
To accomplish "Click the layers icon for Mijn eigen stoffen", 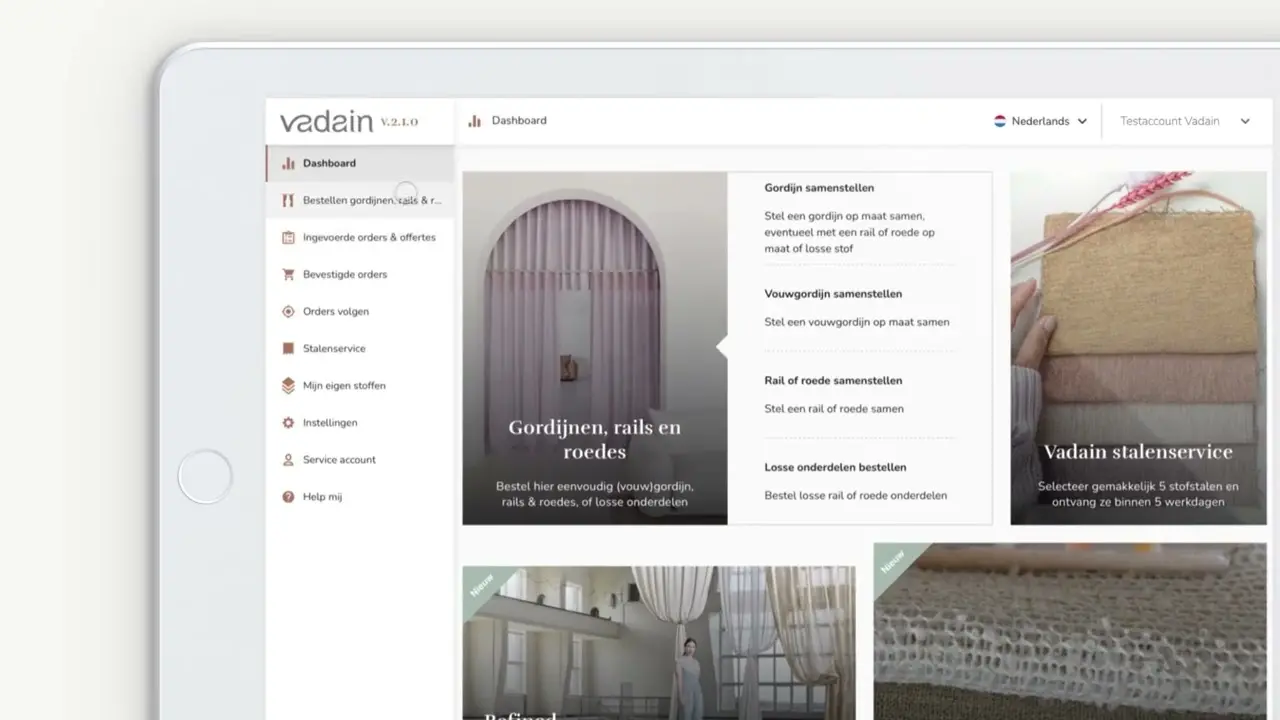I will click(x=288, y=386).
